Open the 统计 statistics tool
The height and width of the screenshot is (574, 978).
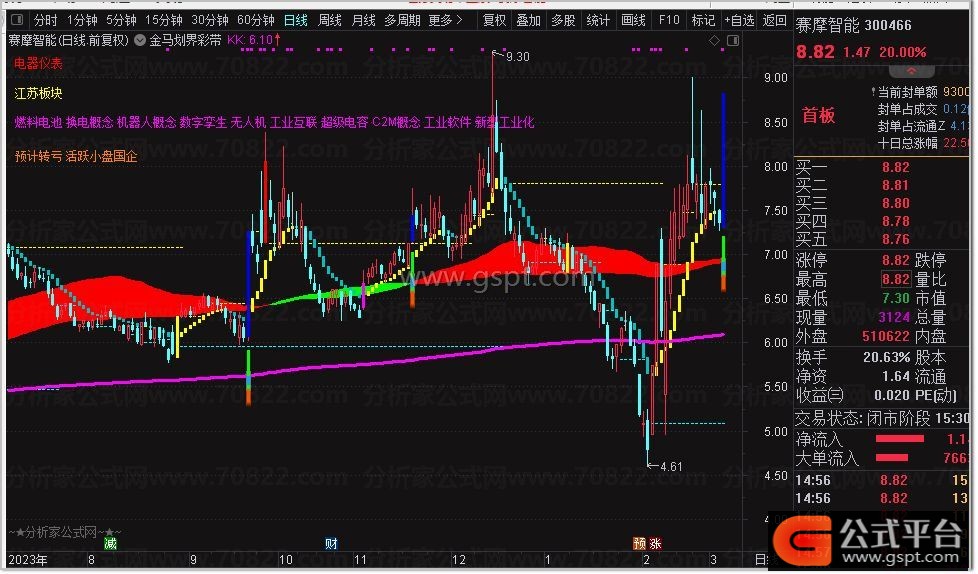click(598, 20)
